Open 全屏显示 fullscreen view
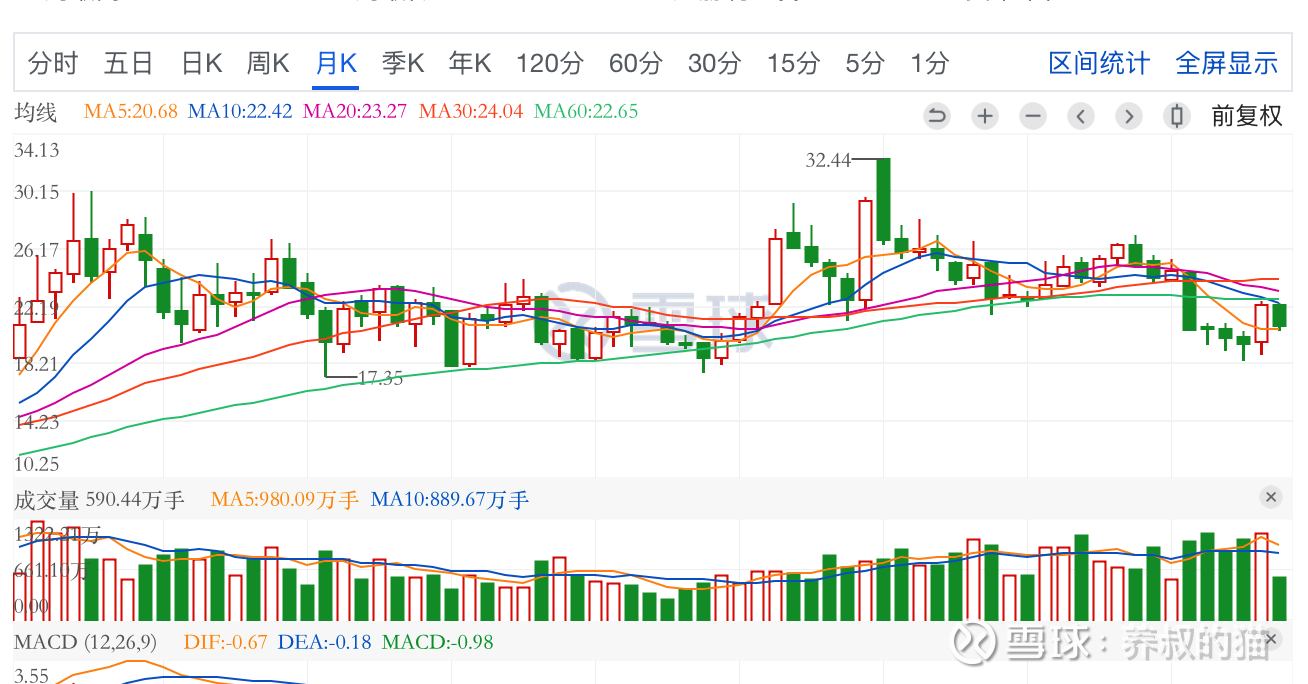Screen dimensions: 1308x684 pos(1227,64)
